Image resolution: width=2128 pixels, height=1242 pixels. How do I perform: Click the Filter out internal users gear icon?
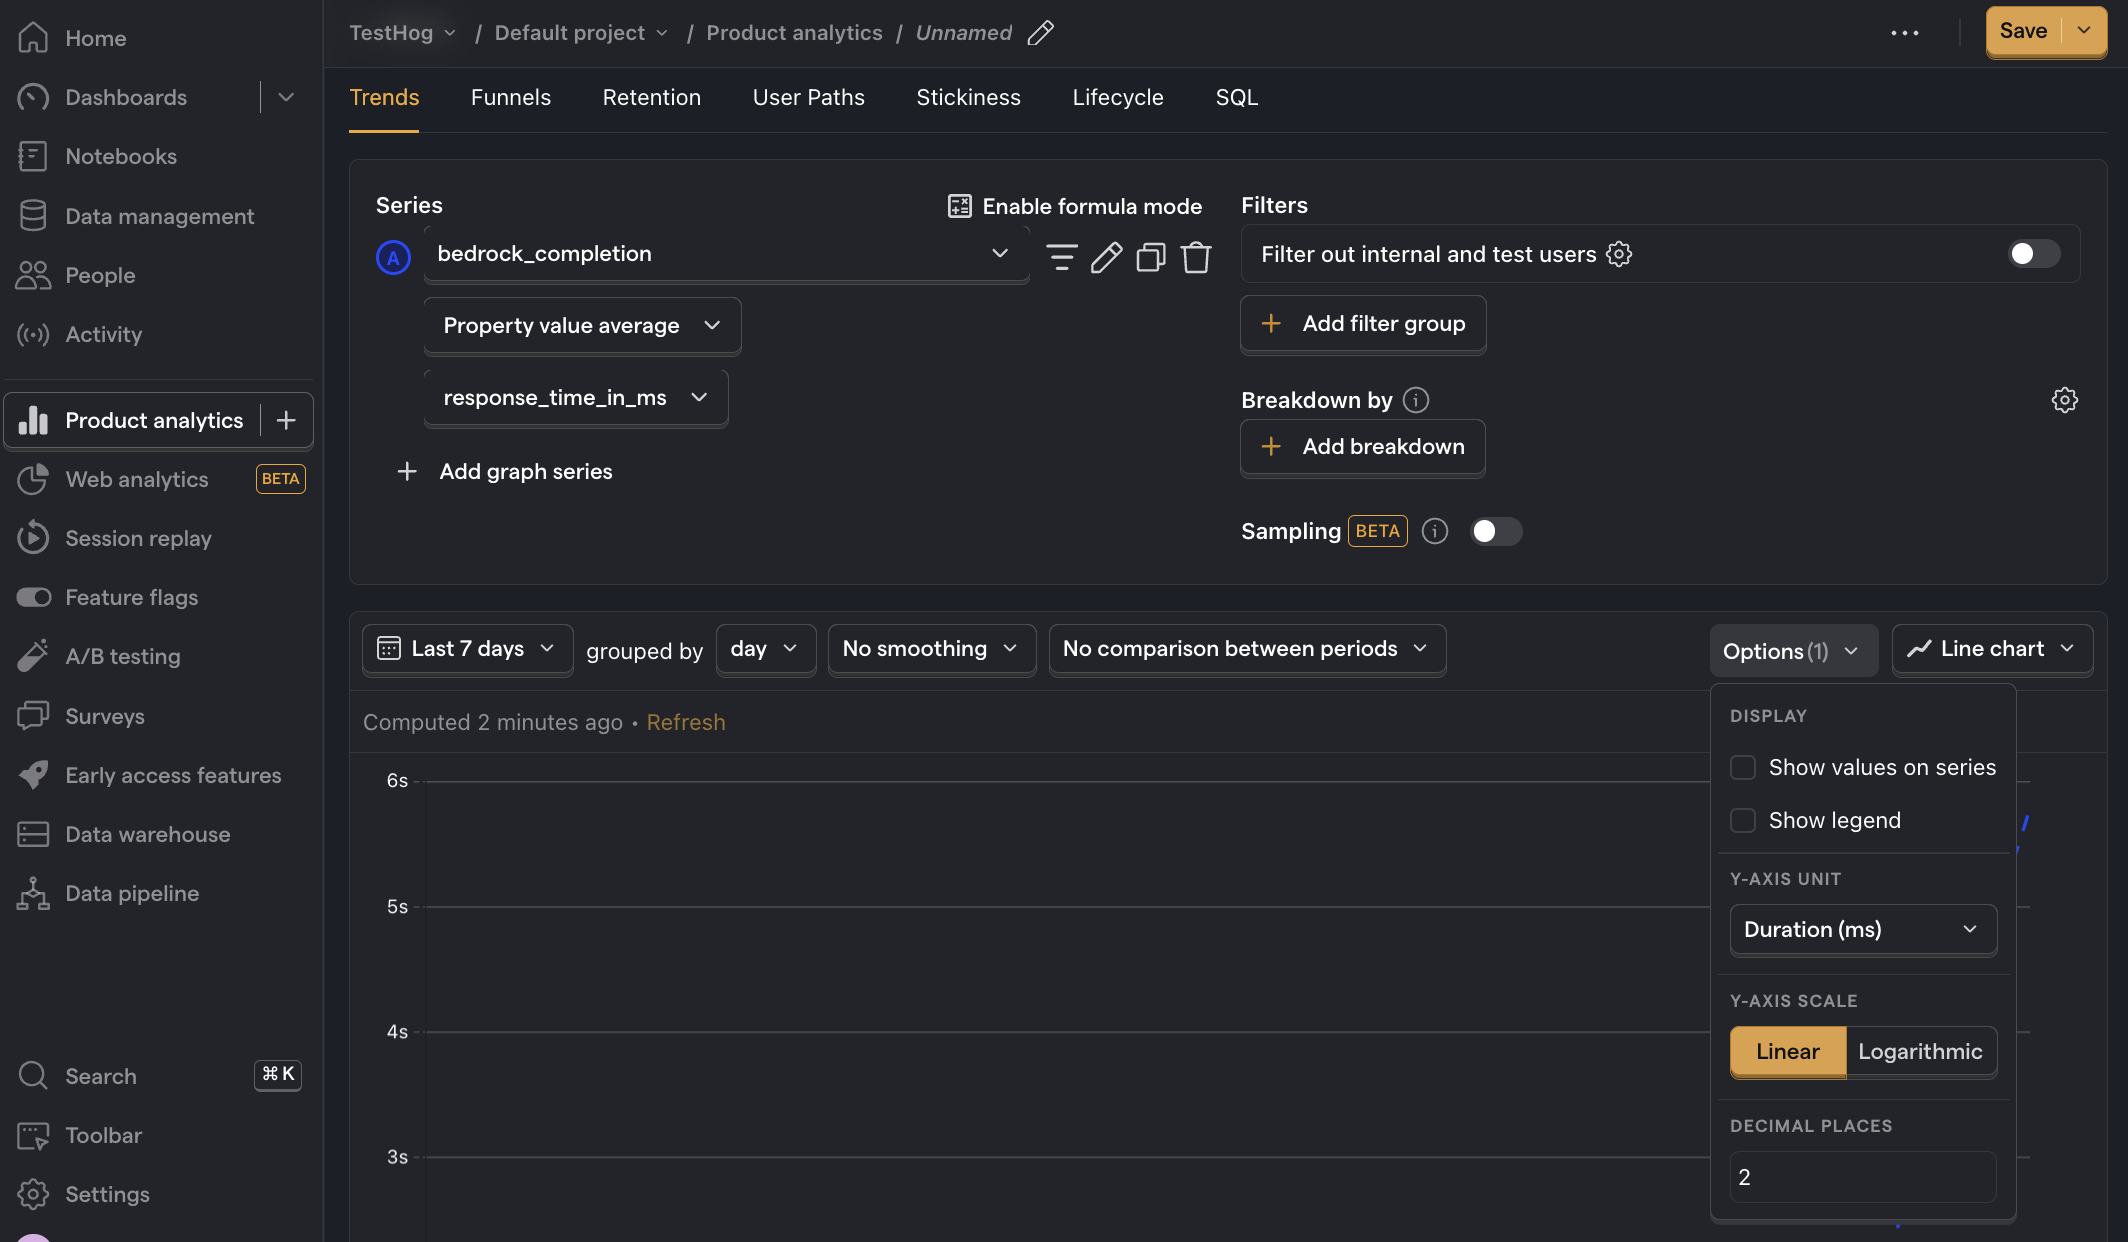tap(1620, 254)
